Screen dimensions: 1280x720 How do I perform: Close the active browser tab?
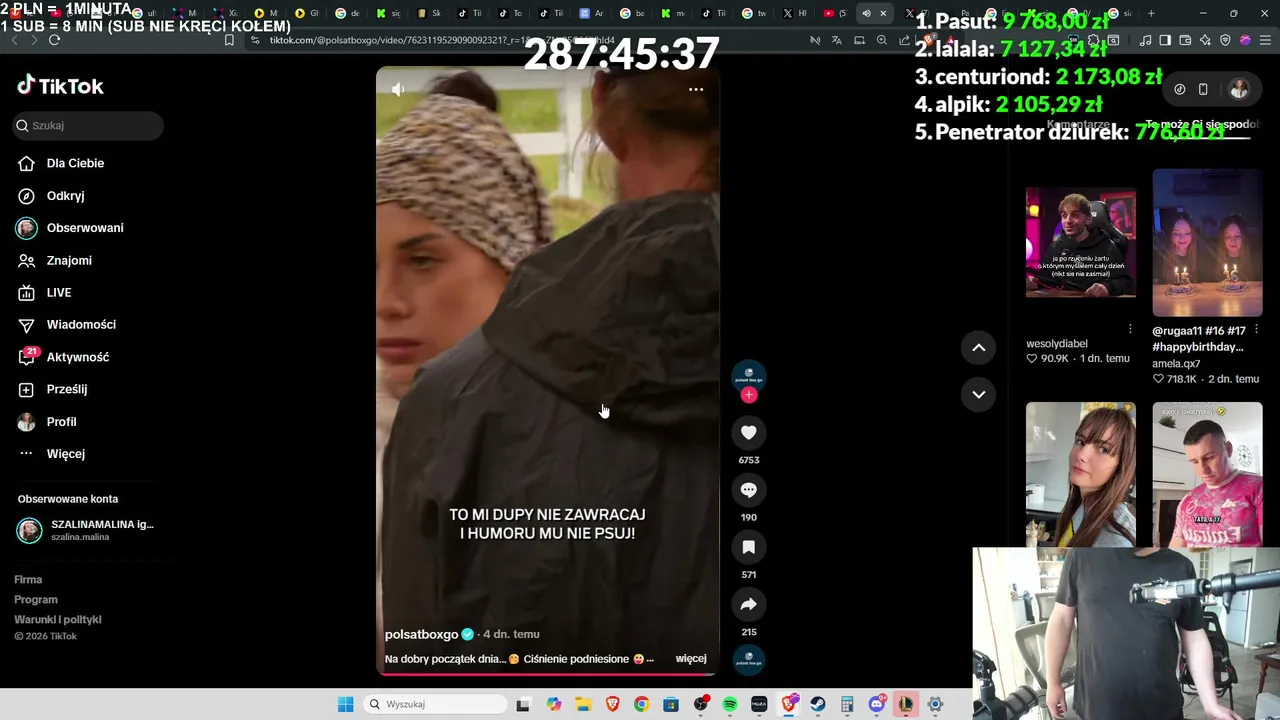[x=883, y=13]
